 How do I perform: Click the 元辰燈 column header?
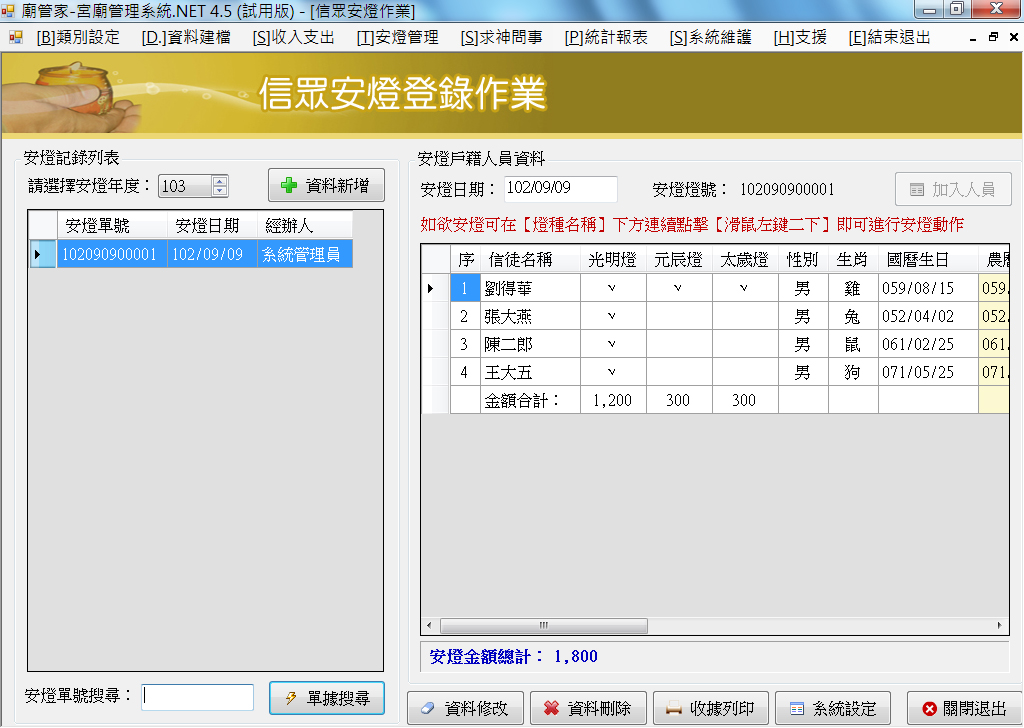click(679, 260)
